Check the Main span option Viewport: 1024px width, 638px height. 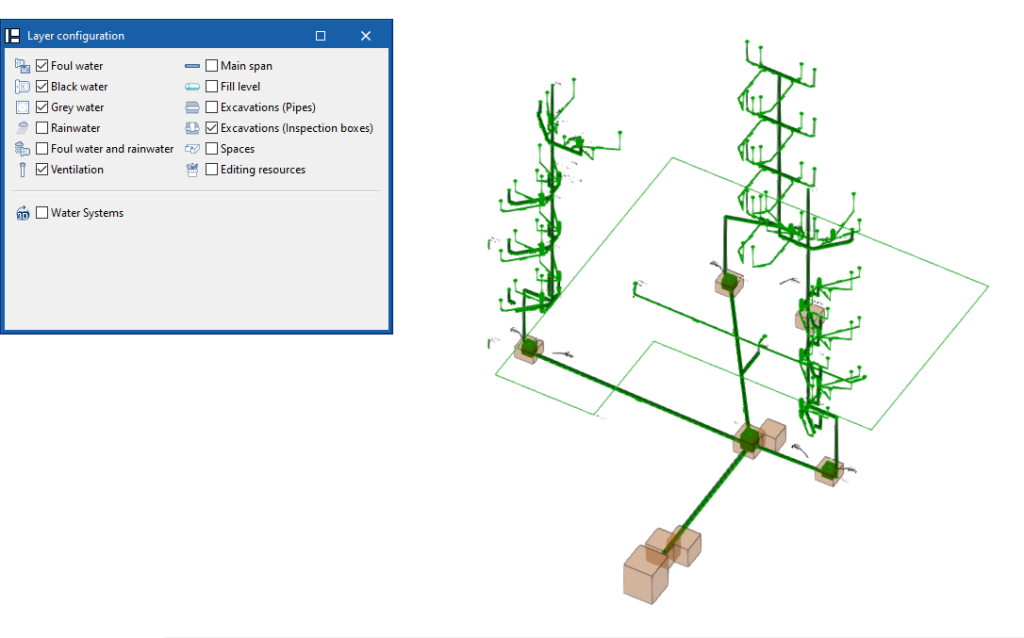coord(210,65)
